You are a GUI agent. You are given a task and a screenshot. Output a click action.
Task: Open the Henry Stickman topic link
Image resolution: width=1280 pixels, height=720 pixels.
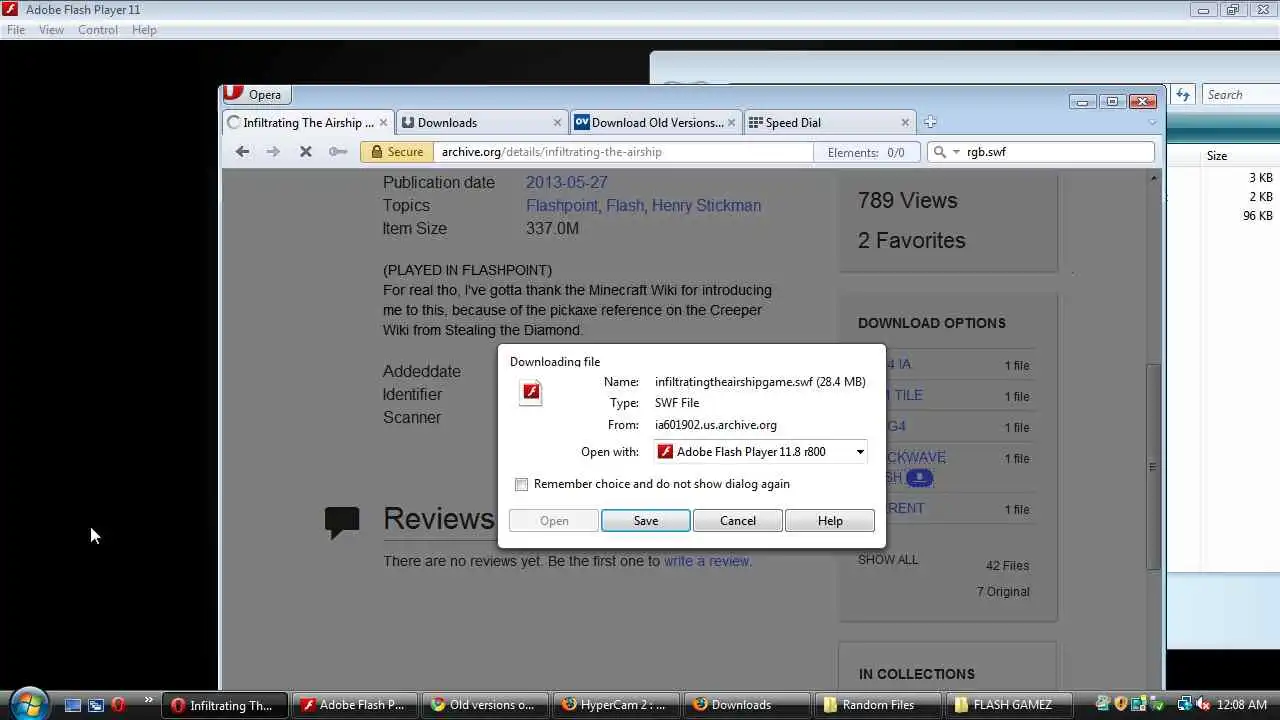[x=706, y=205]
